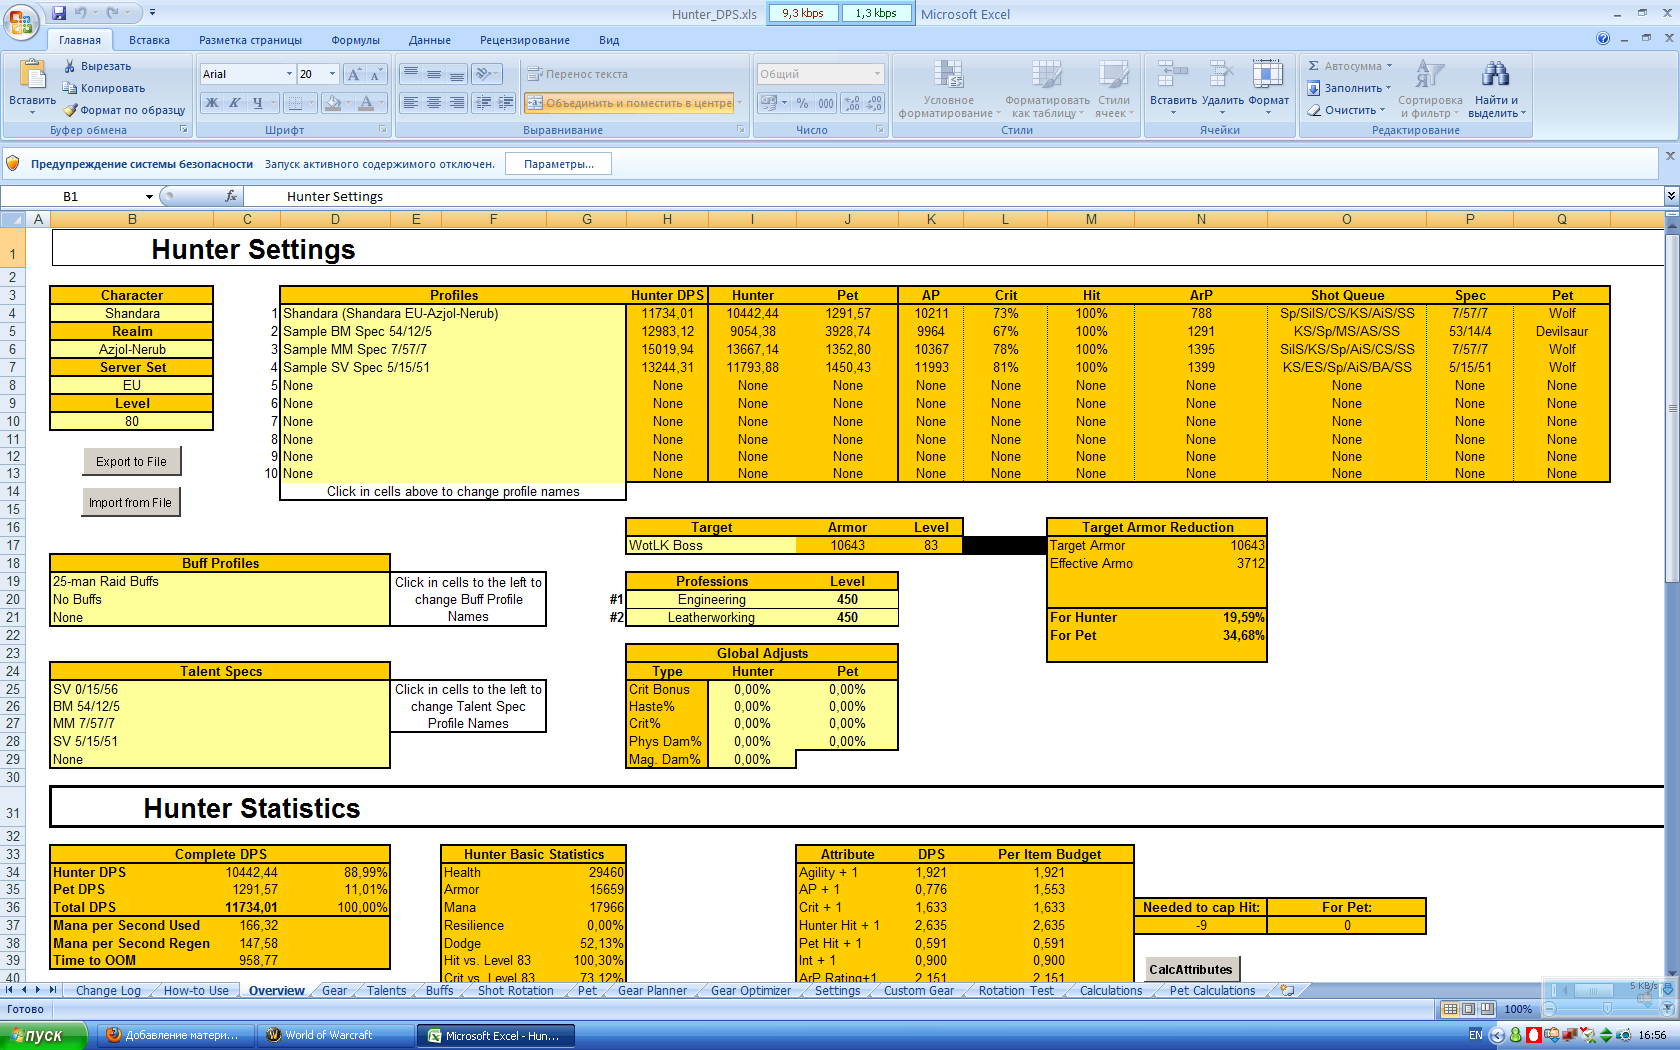Image resolution: width=1680 pixels, height=1050 pixels.
Task: Click the Удалить cells icon
Action: pos(1221,74)
